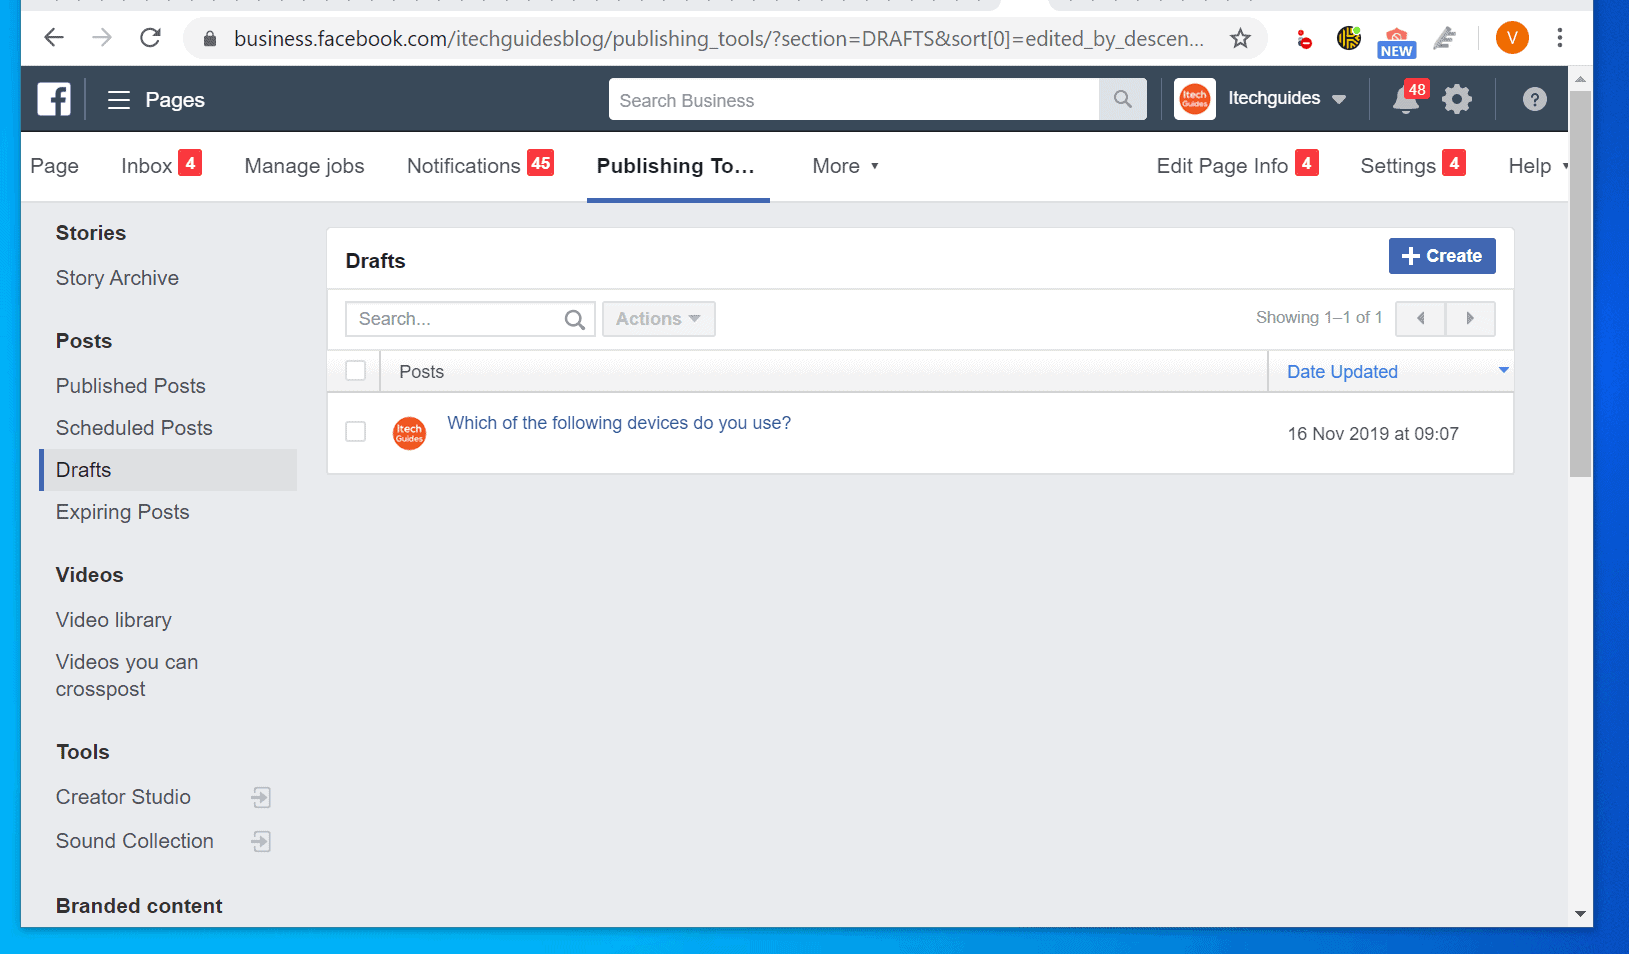
Task: Open notifications via the bell icon
Action: pyautogui.click(x=1404, y=99)
